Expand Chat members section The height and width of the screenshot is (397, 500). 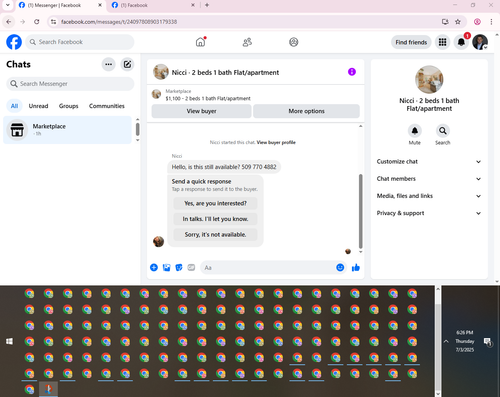click(x=429, y=179)
